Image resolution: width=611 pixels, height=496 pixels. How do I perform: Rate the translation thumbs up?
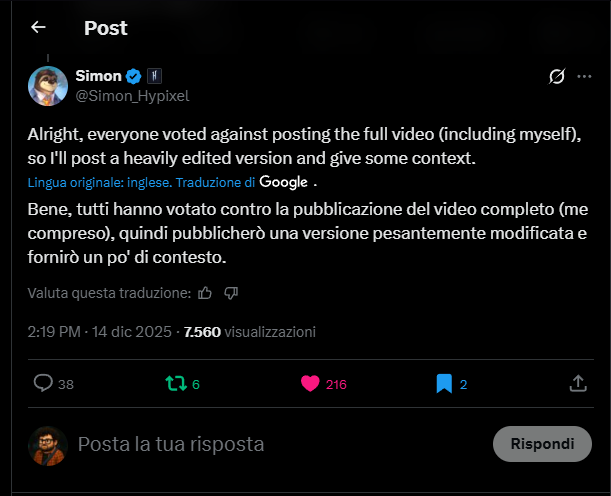tap(205, 293)
